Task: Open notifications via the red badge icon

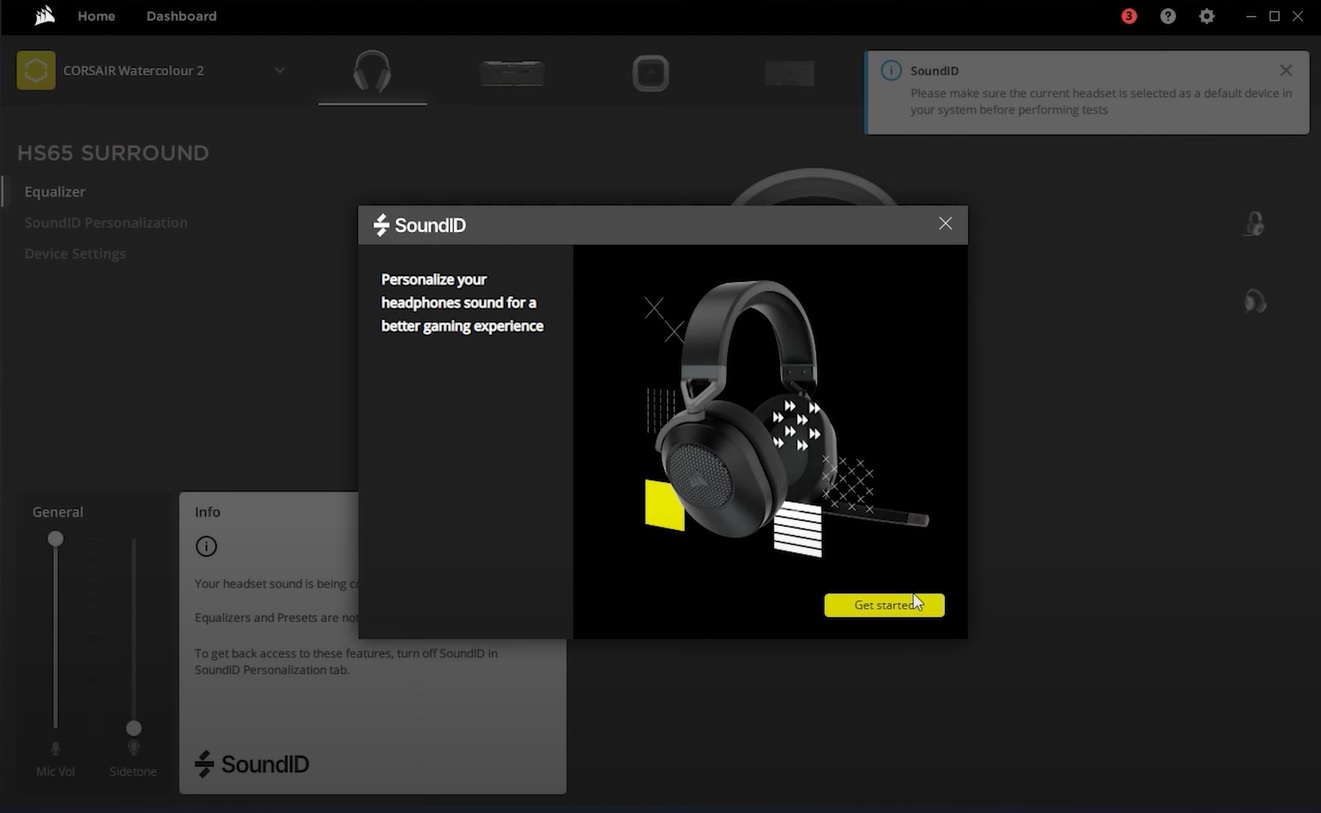Action: point(1128,16)
